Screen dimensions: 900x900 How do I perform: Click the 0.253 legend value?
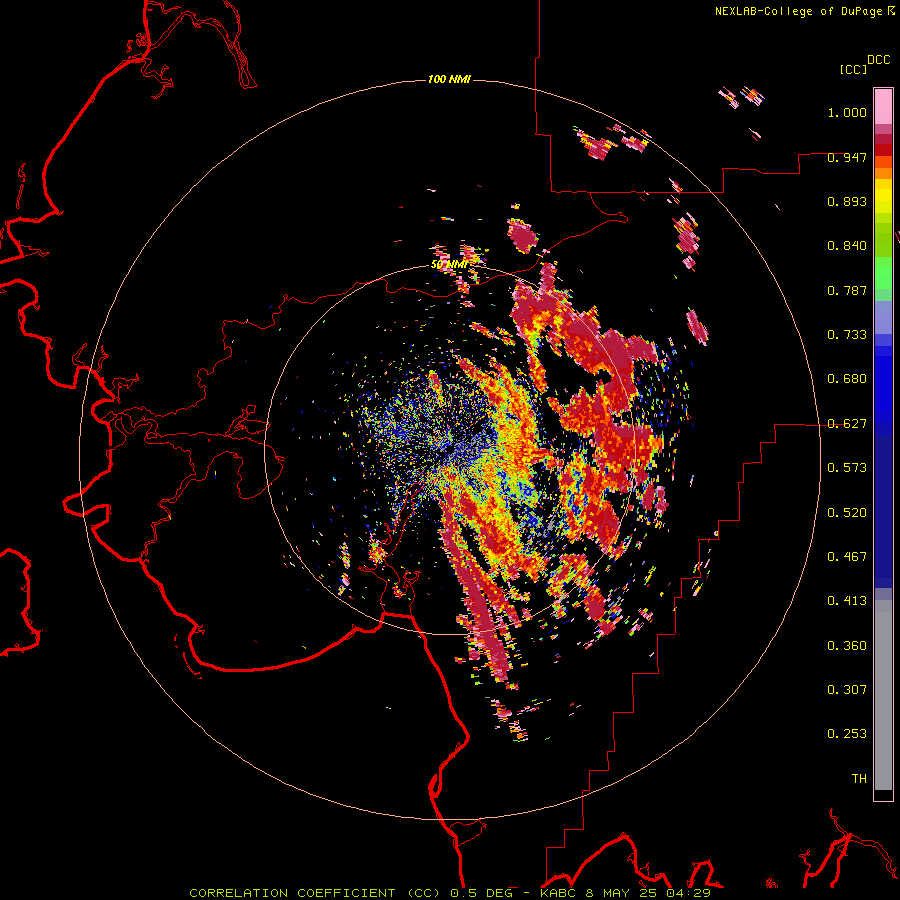pyautogui.click(x=847, y=734)
